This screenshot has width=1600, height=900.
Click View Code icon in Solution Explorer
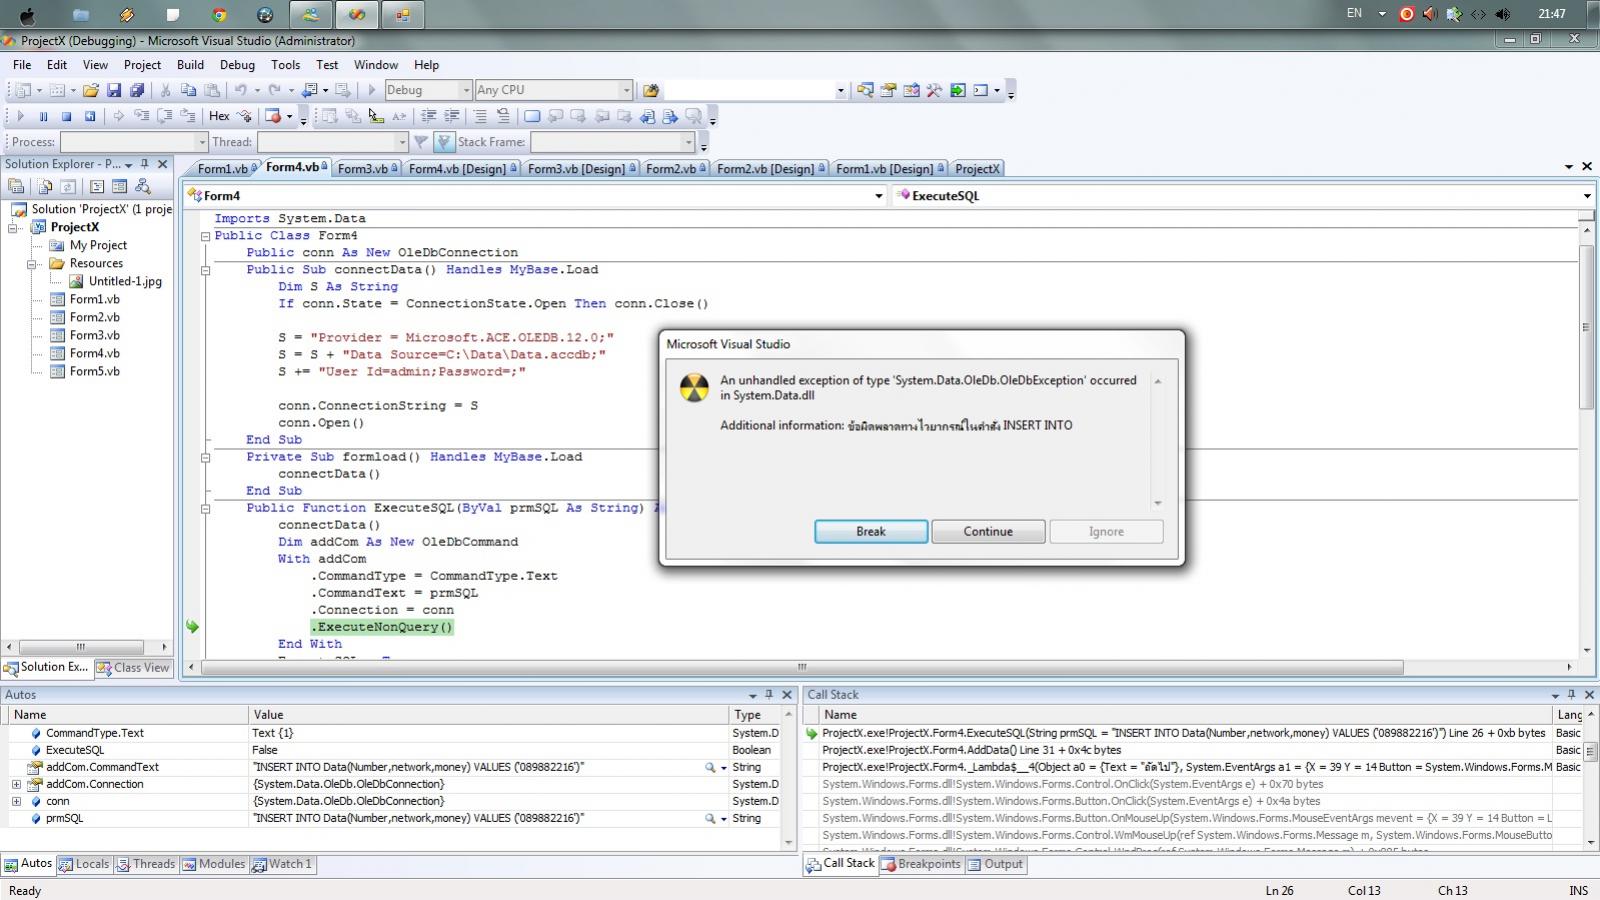97,186
